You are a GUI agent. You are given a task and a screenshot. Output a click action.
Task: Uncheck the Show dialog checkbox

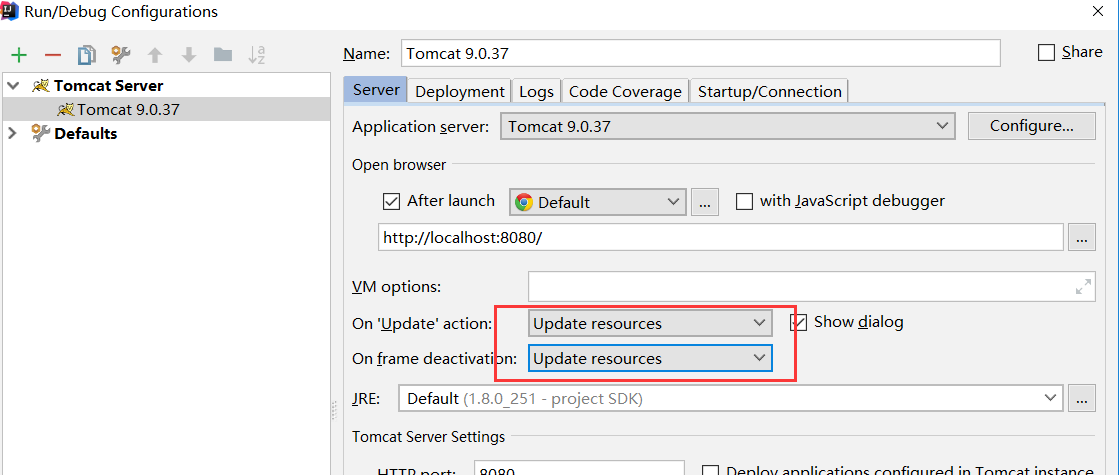coord(798,322)
